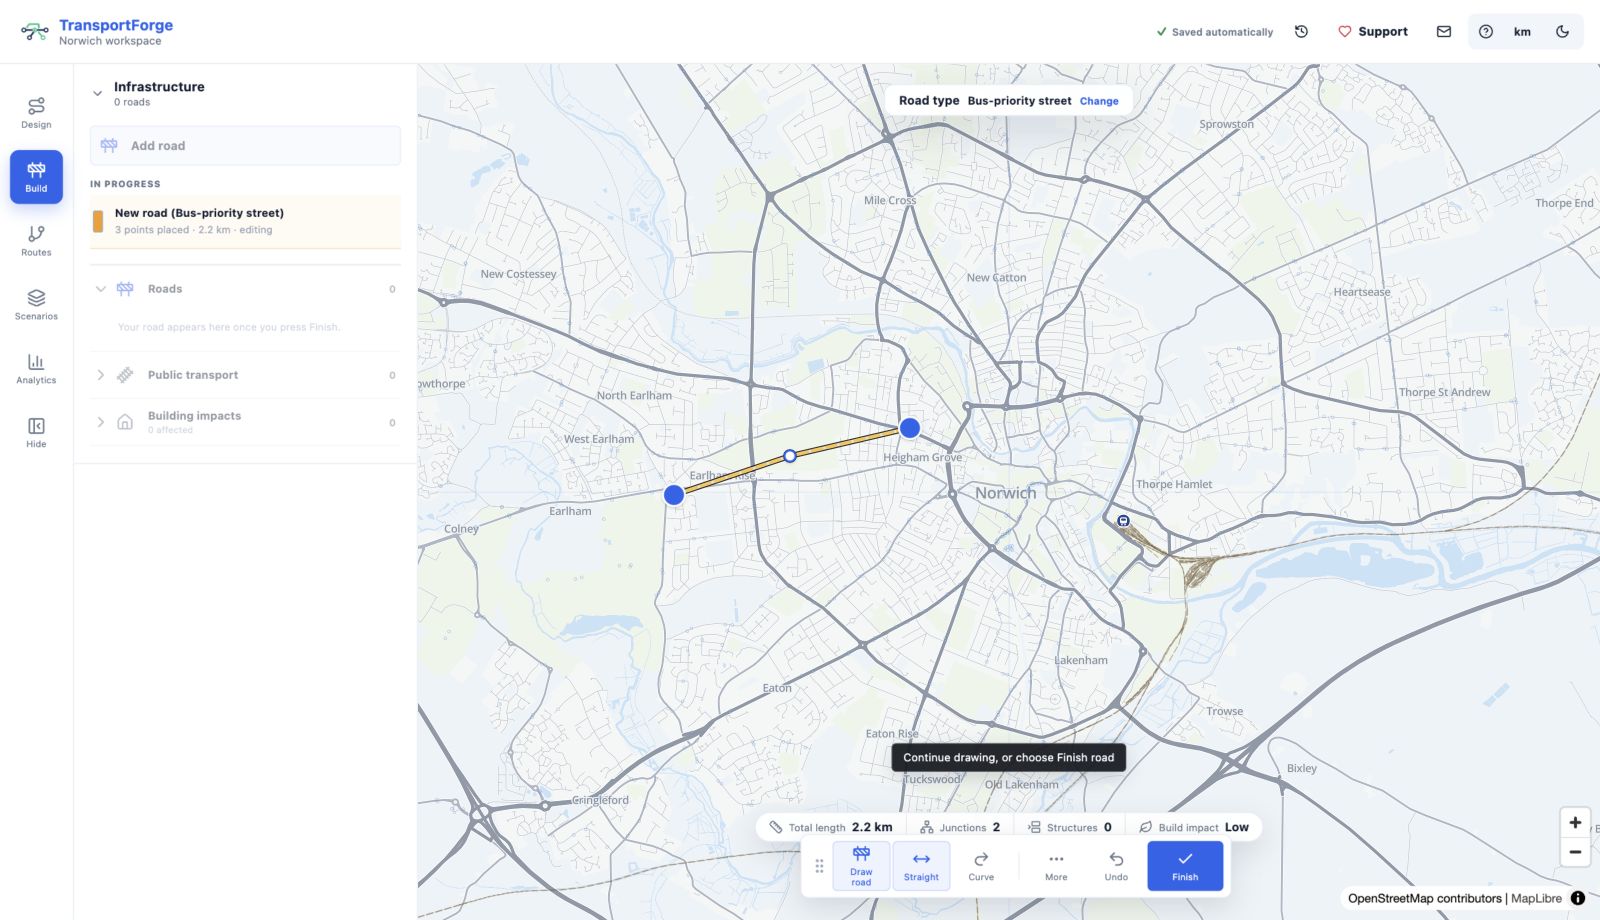This screenshot has width=1600, height=920.
Task: Click the TransportForge app title
Action: tap(116, 25)
